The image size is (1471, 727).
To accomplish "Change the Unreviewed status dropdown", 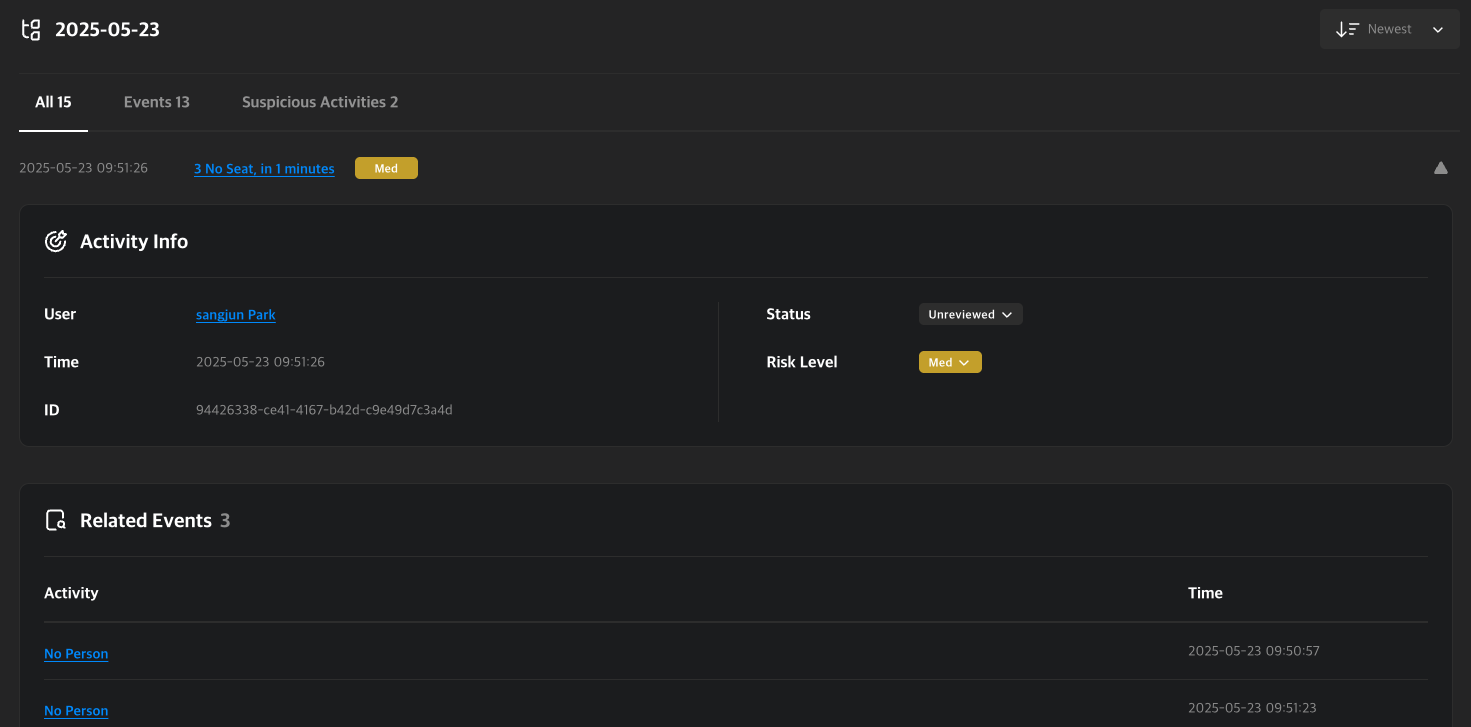I will 970,313.
